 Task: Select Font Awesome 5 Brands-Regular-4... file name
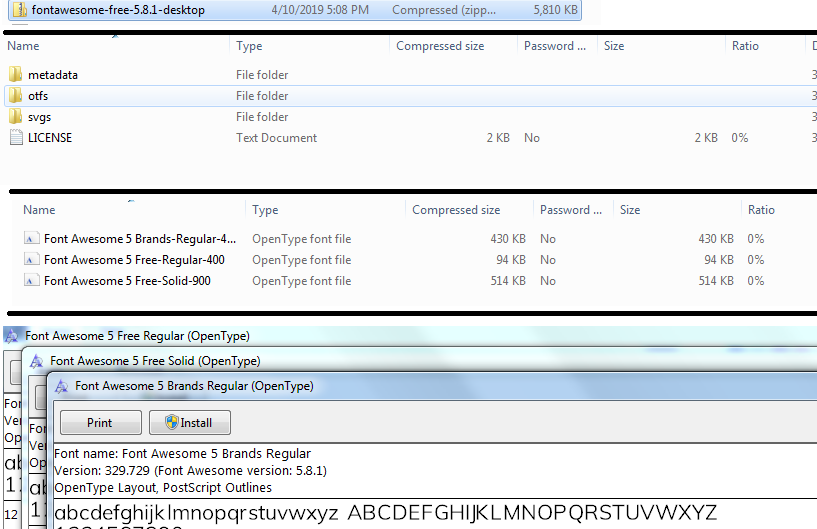[x=140, y=239]
